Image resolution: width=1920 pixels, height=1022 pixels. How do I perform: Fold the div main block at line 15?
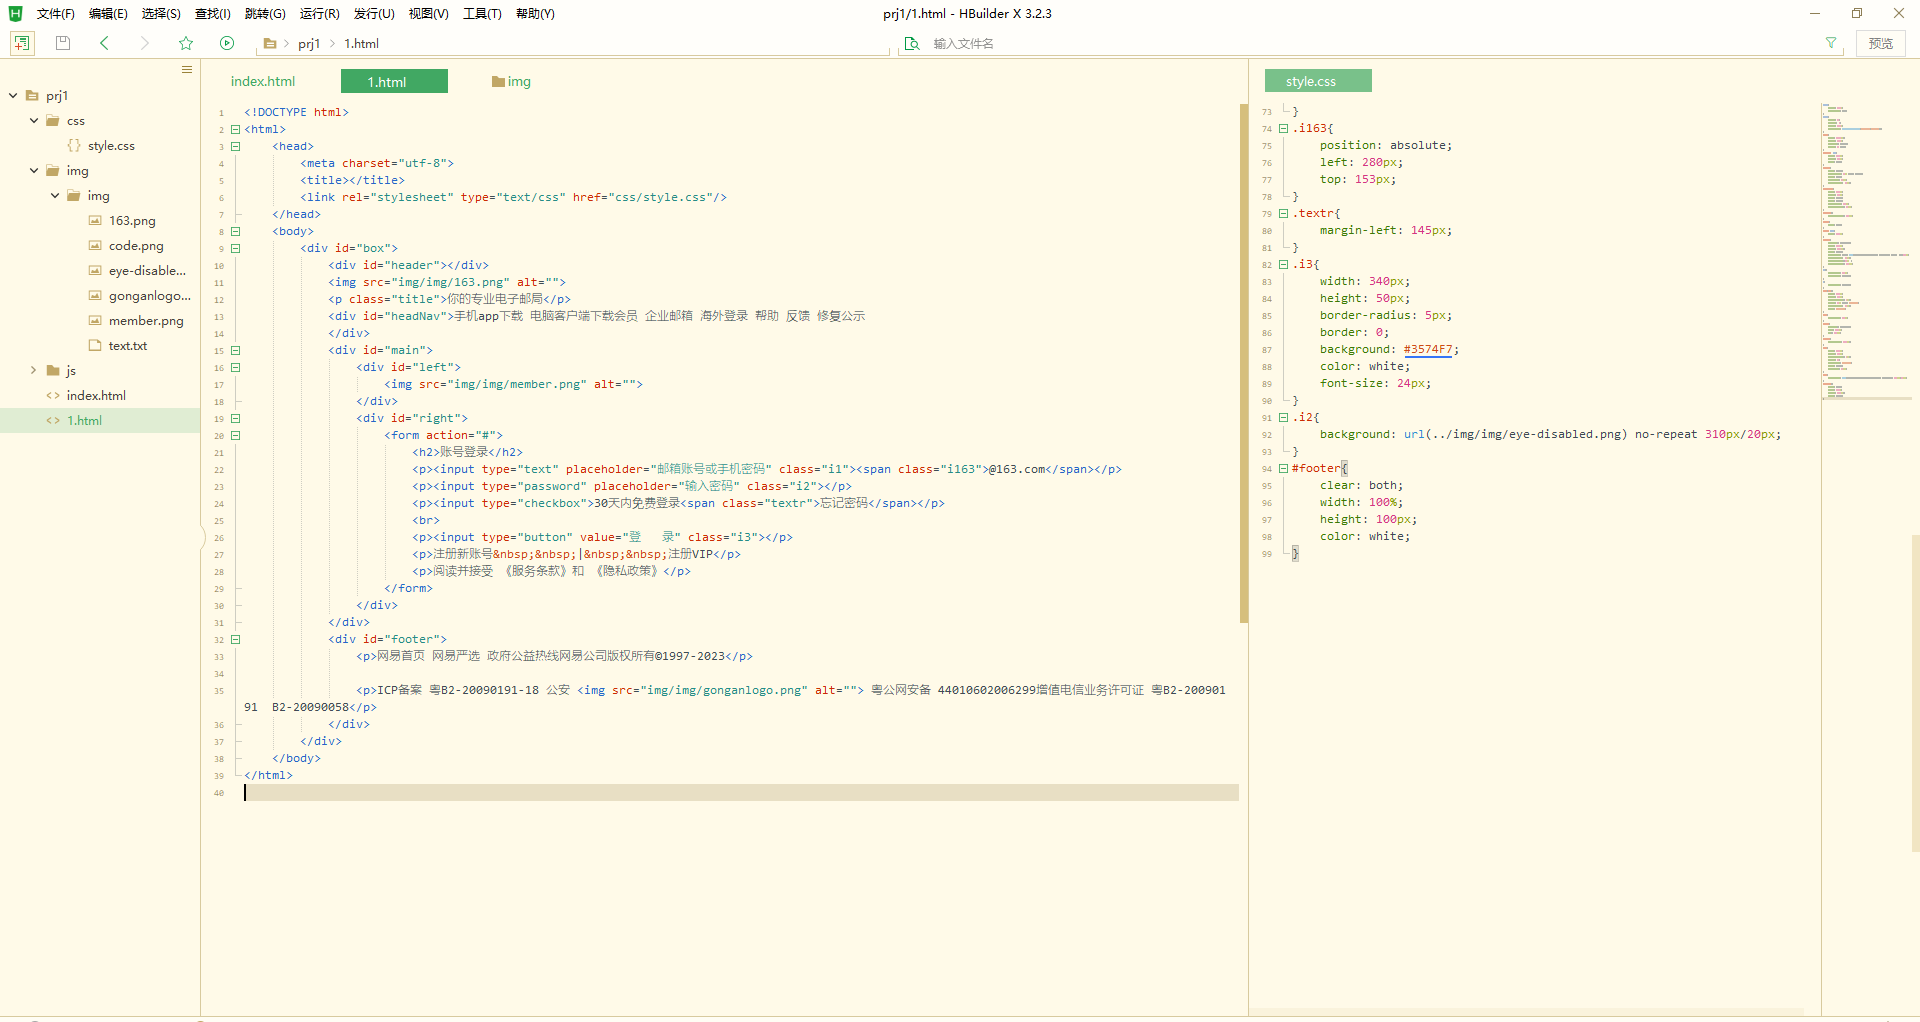(236, 350)
